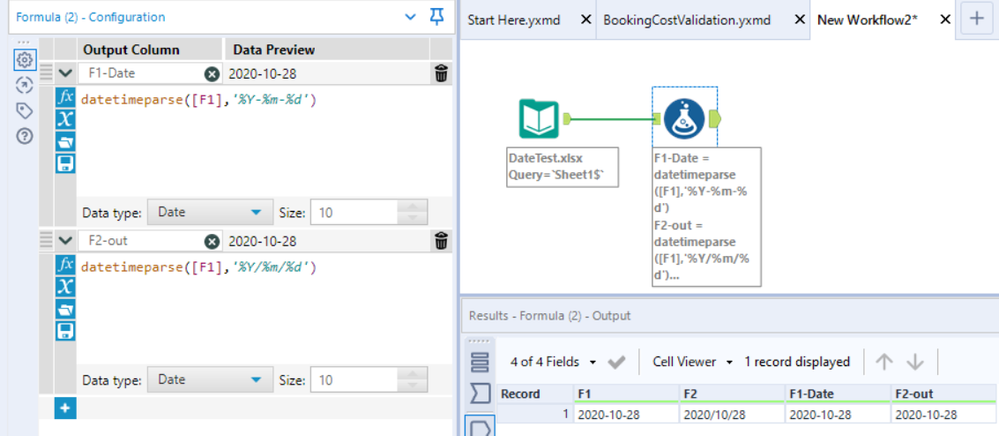Screen dimensions: 999x436
Task: Click the Input Data tool output anchor
Action: point(568,119)
